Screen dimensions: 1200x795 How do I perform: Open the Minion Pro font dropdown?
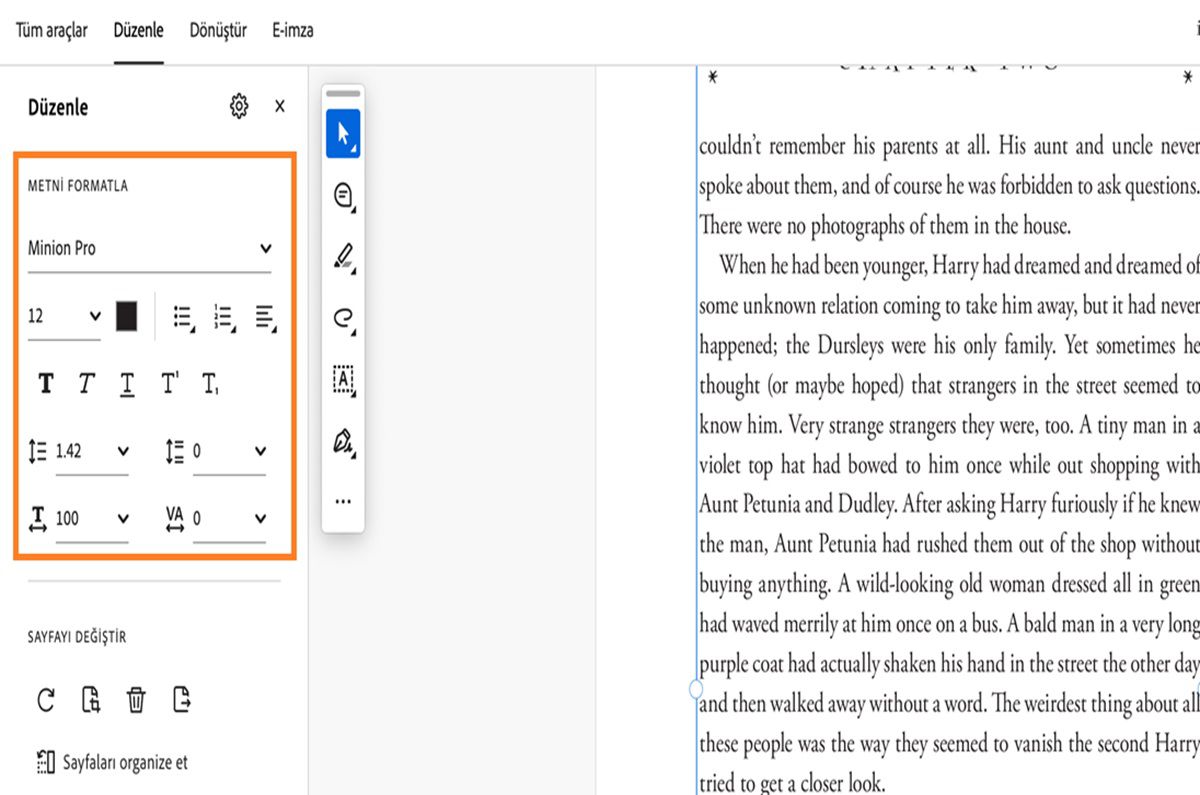(149, 248)
